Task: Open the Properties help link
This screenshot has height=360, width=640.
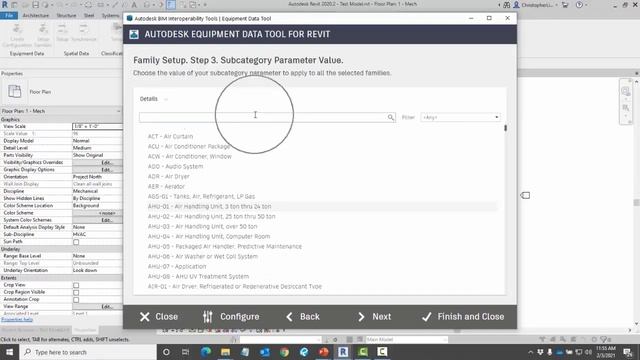Action: pyautogui.click(x=17, y=320)
